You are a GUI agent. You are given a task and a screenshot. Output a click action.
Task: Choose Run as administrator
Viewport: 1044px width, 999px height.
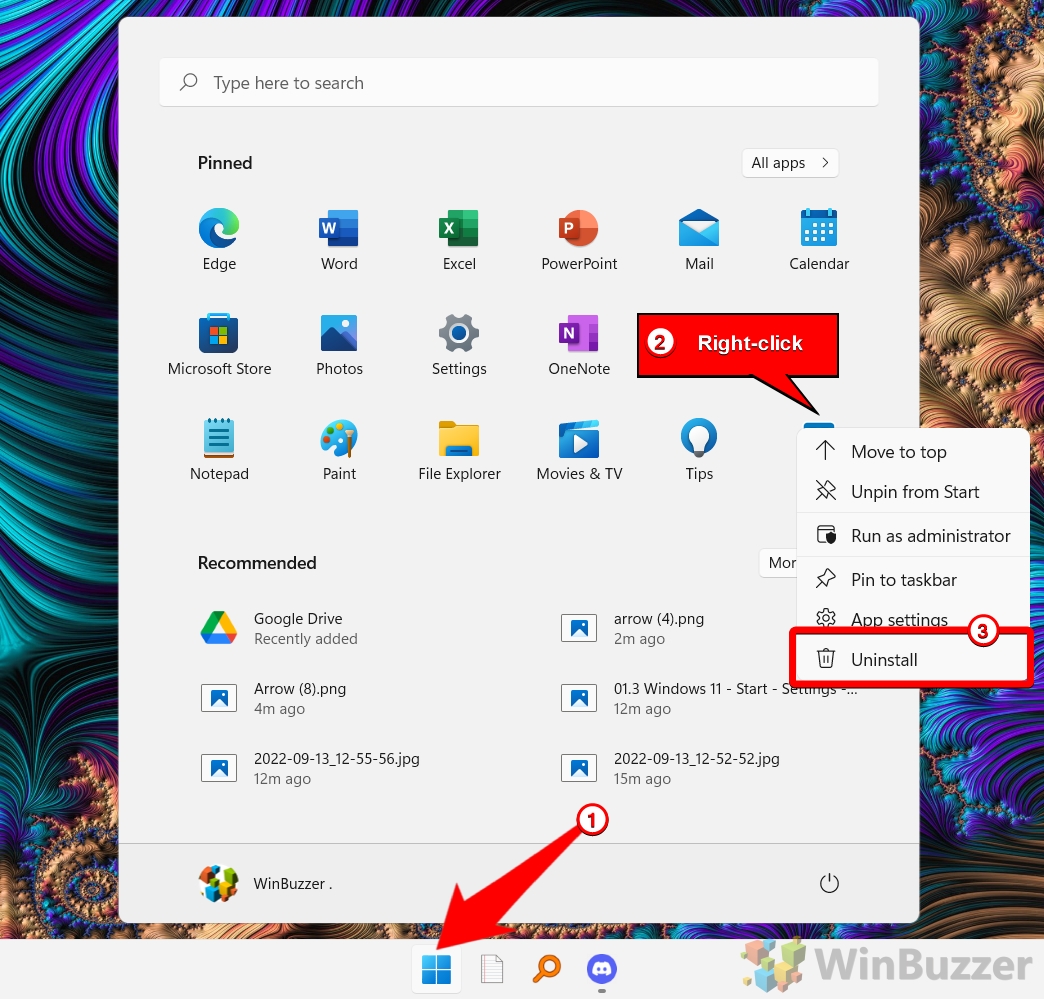913,535
